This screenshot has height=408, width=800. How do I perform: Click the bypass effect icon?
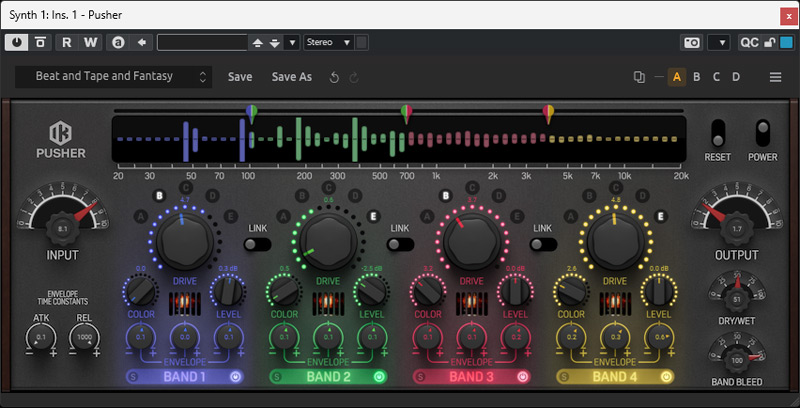[40, 42]
